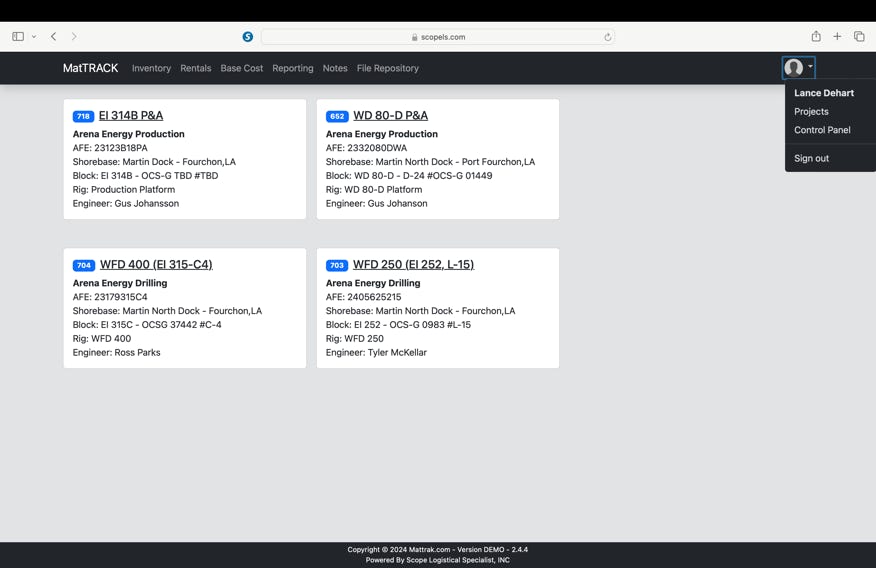Click Sign out in dropdown
The image size is (876, 568).
pos(811,158)
